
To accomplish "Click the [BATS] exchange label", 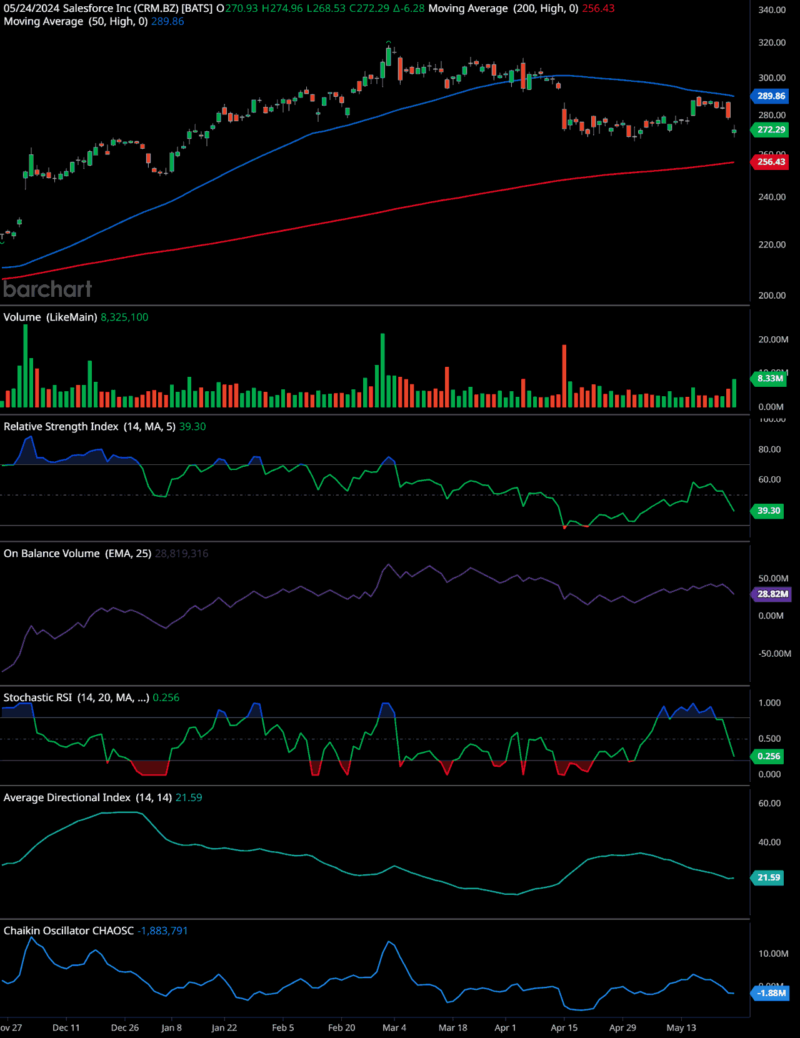I will (x=197, y=9).
